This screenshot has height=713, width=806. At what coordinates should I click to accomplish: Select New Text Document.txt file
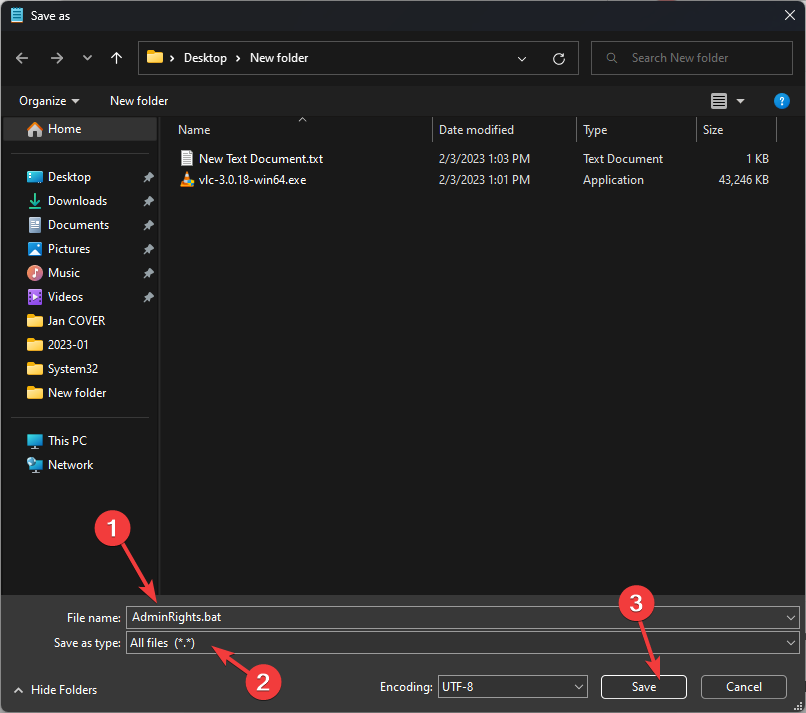pos(261,159)
